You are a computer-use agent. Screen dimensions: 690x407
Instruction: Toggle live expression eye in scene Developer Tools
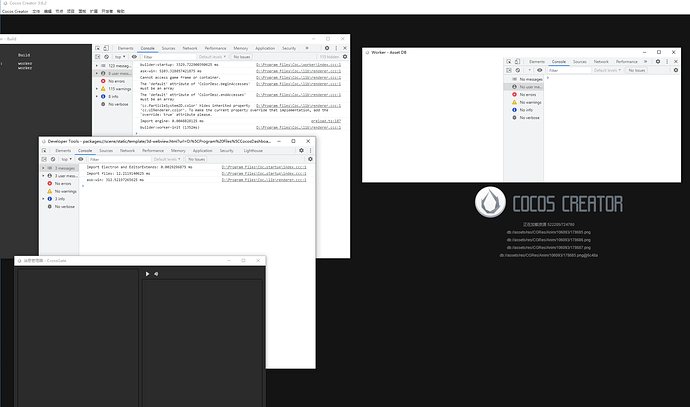click(81, 159)
